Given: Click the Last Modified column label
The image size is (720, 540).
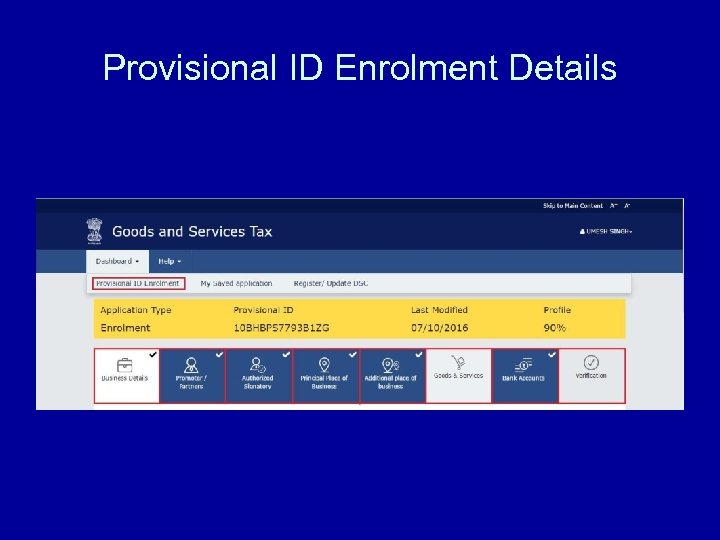Looking at the screenshot, I should 439,310.
